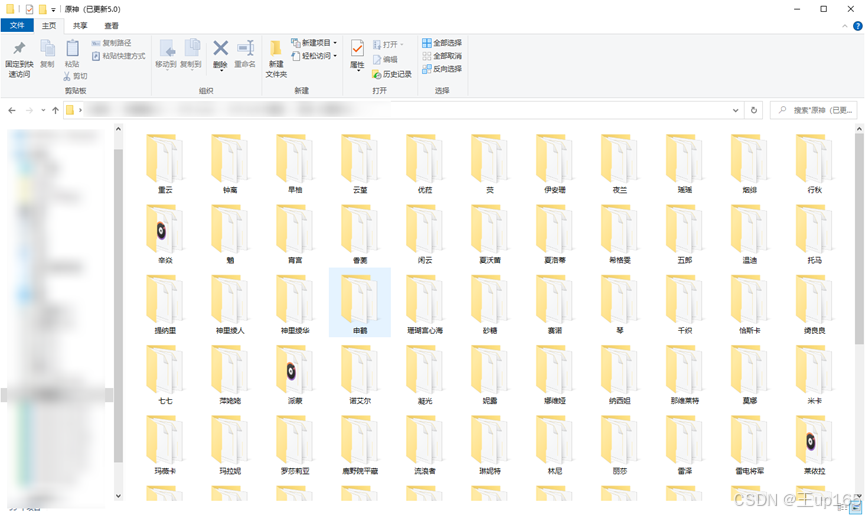Click 剪切 with the scissors icon

pos(75,76)
